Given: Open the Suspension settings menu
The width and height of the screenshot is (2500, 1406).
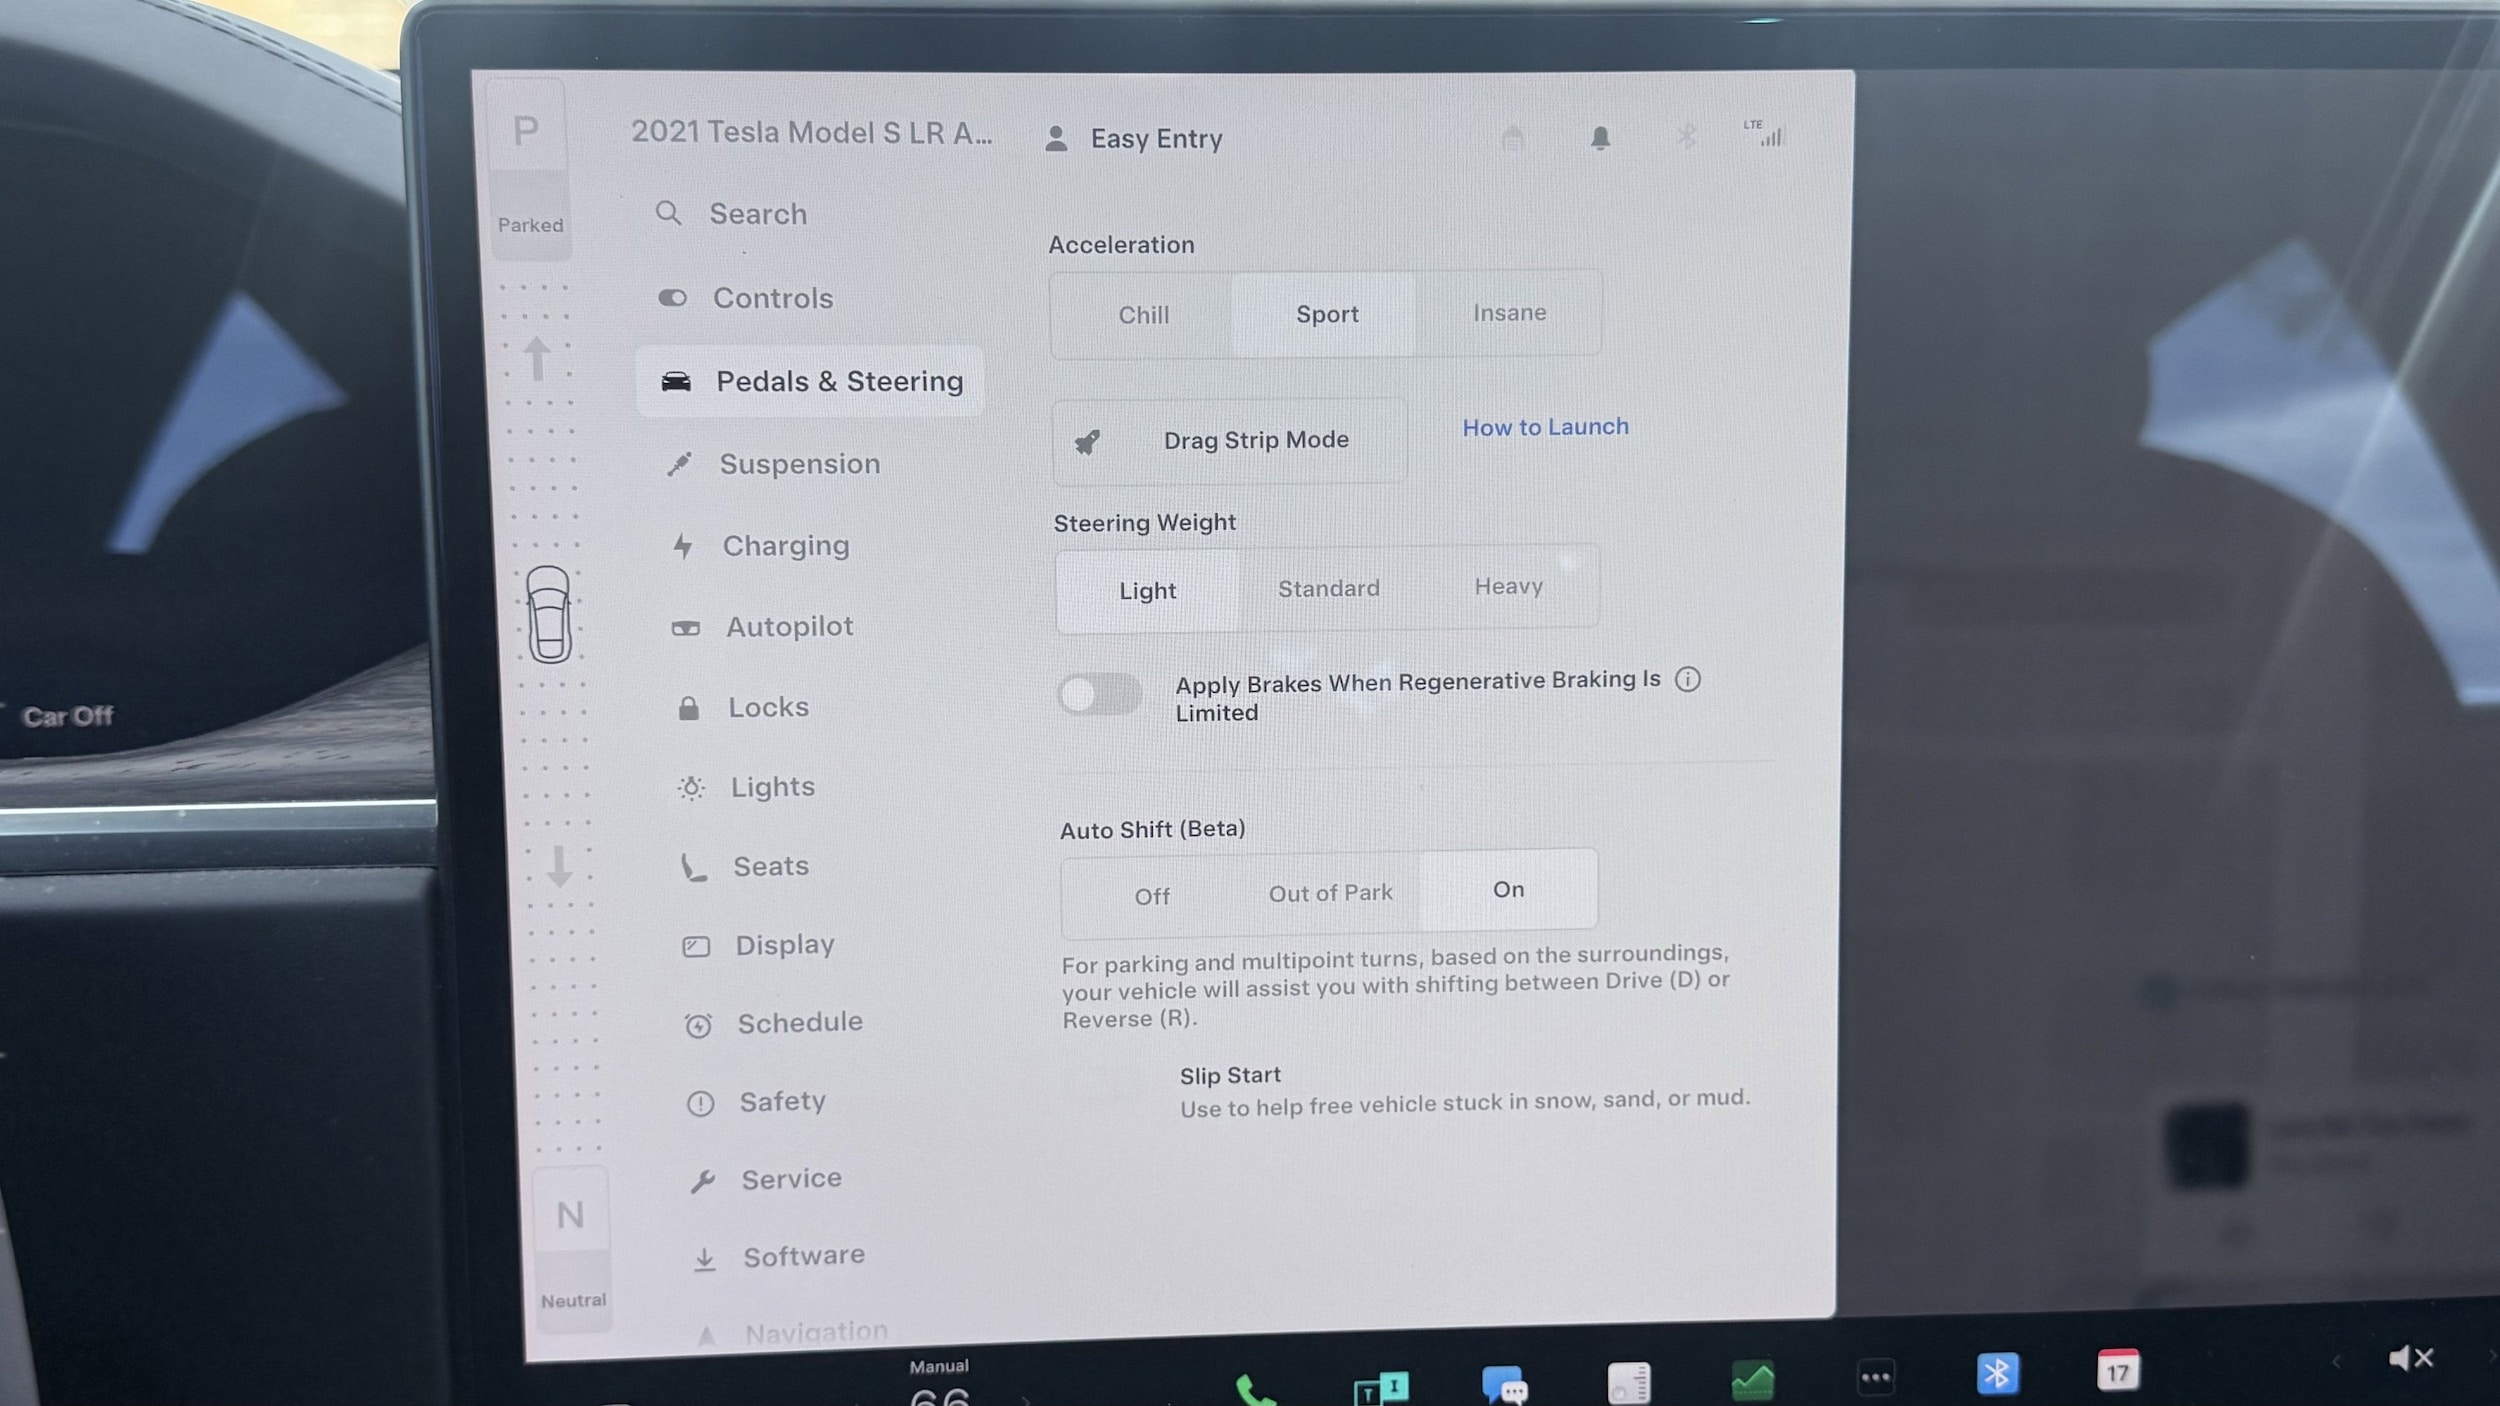Looking at the screenshot, I should click(799, 464).
